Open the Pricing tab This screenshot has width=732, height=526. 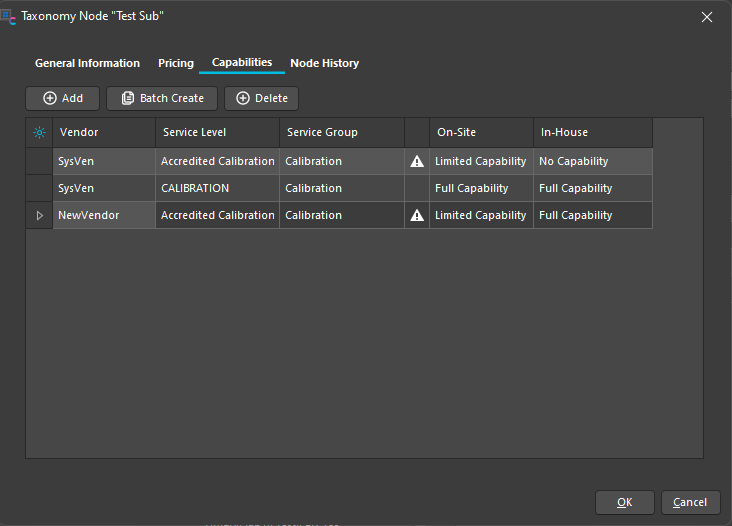pos(176,63)
